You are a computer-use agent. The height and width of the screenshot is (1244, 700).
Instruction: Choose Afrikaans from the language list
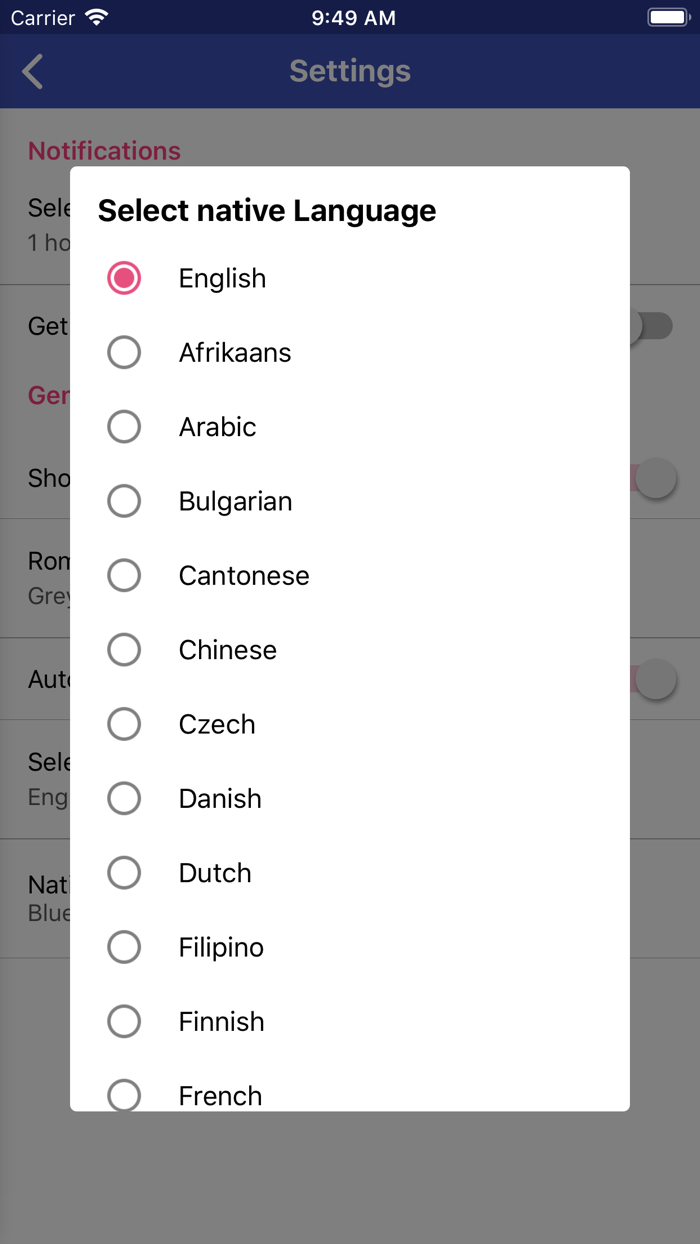[x=124, y=352]
